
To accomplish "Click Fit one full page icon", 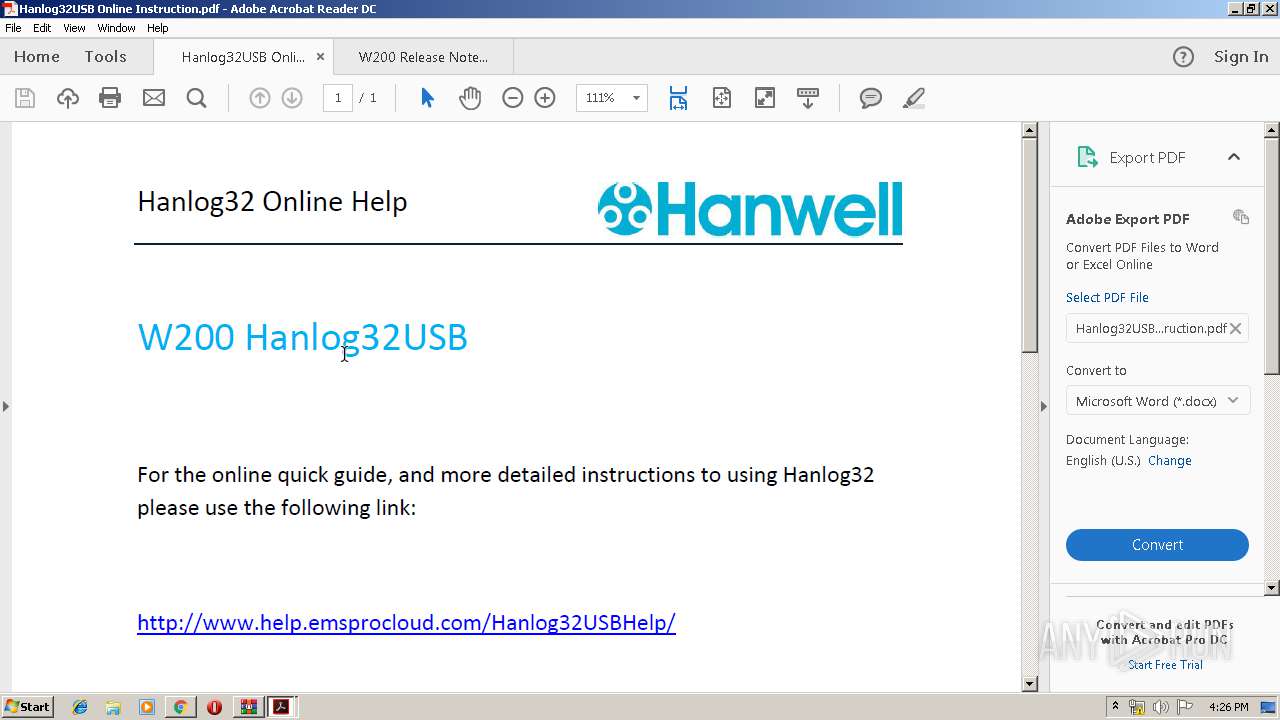I will coord(722,98).
